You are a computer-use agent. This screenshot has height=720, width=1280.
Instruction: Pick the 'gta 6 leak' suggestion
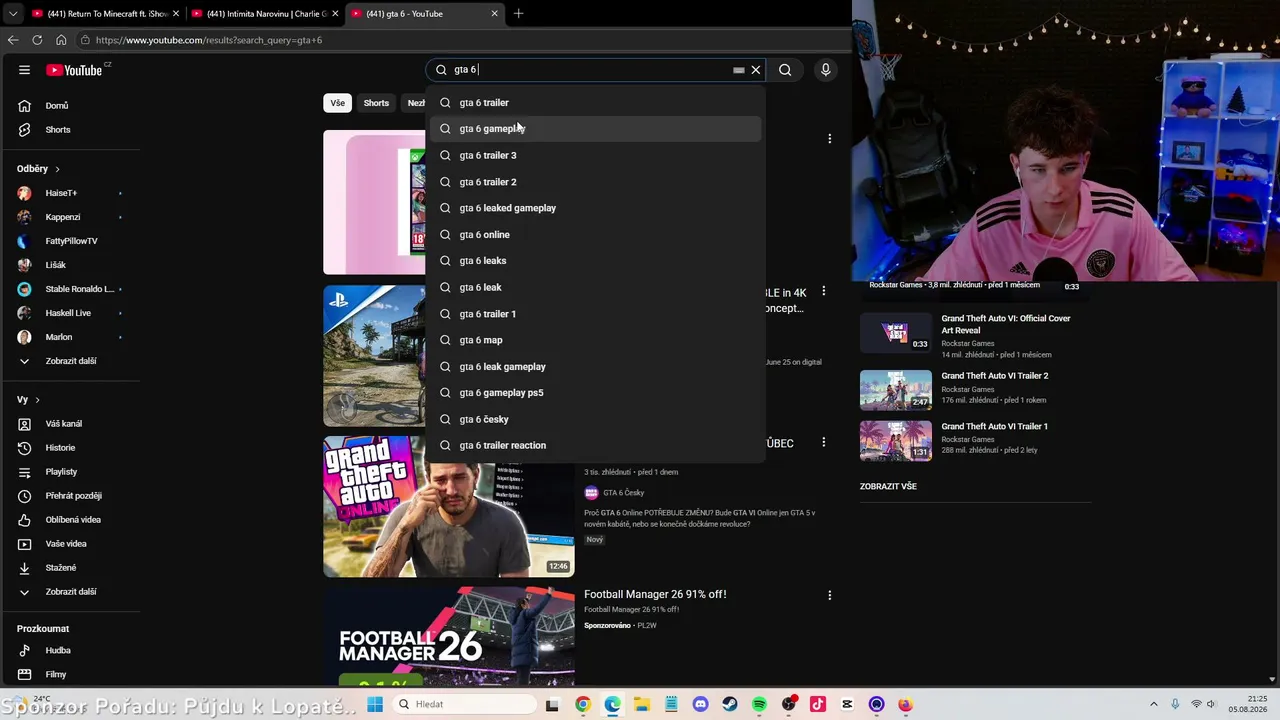coord(596,287)
